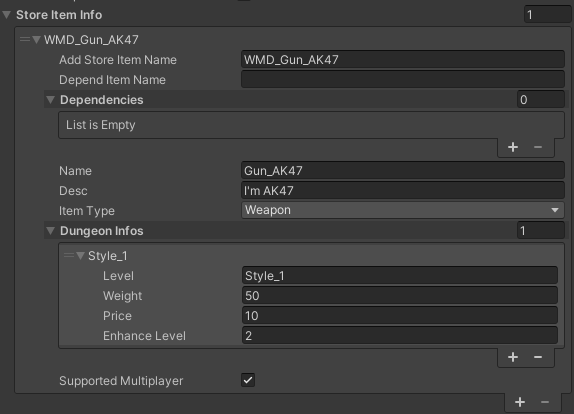Collapse the Store Item Info section
The width and height of the screenshot is (574, 414).
[6, 15]
